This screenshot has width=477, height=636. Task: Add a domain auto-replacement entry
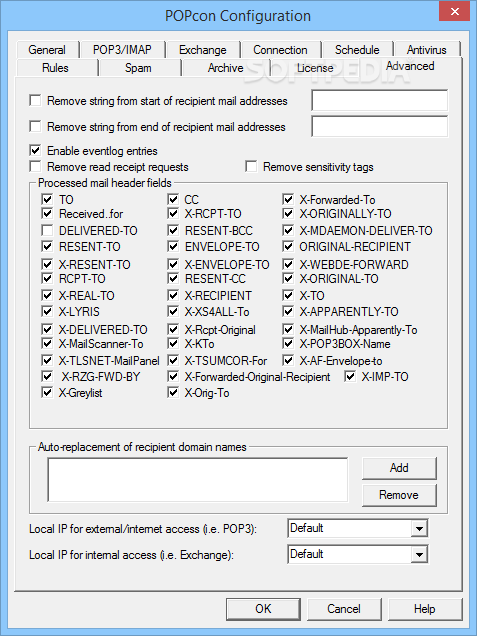click(x=399, y=468)
